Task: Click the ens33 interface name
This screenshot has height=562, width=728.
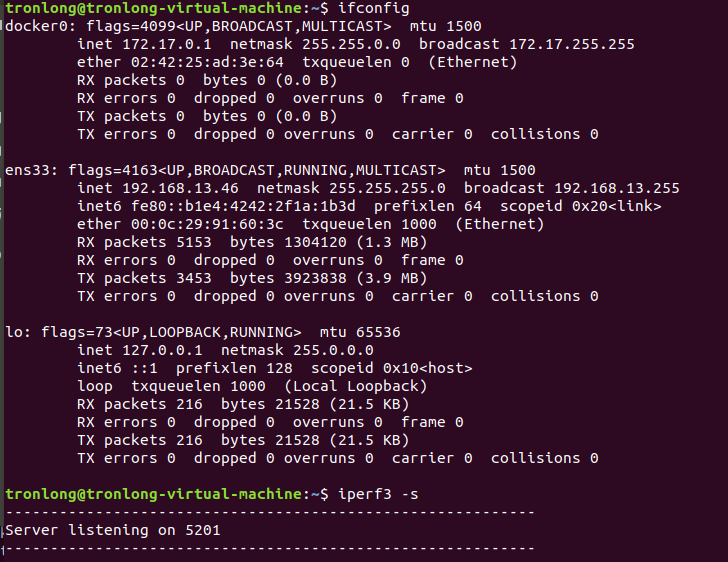Action: point(27,170)
